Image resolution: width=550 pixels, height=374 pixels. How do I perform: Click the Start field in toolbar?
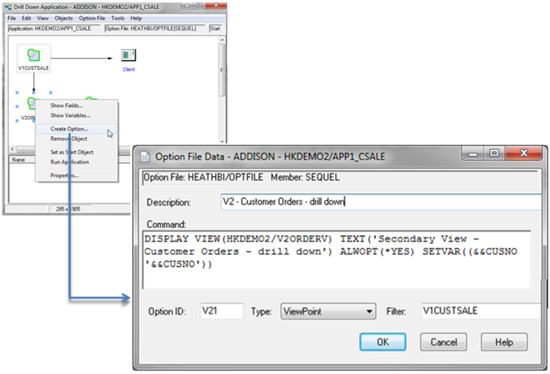tap(215, 28)
